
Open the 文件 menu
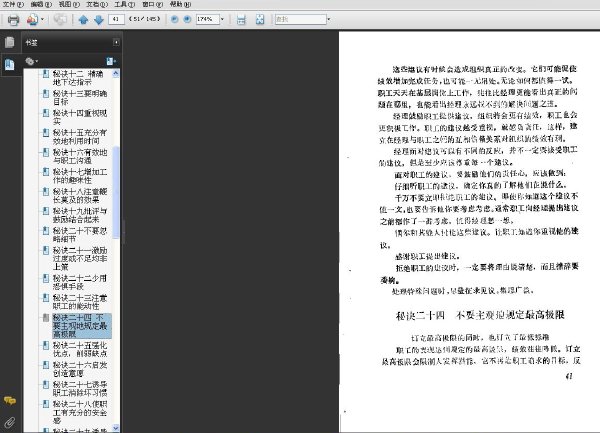(13, 4)
